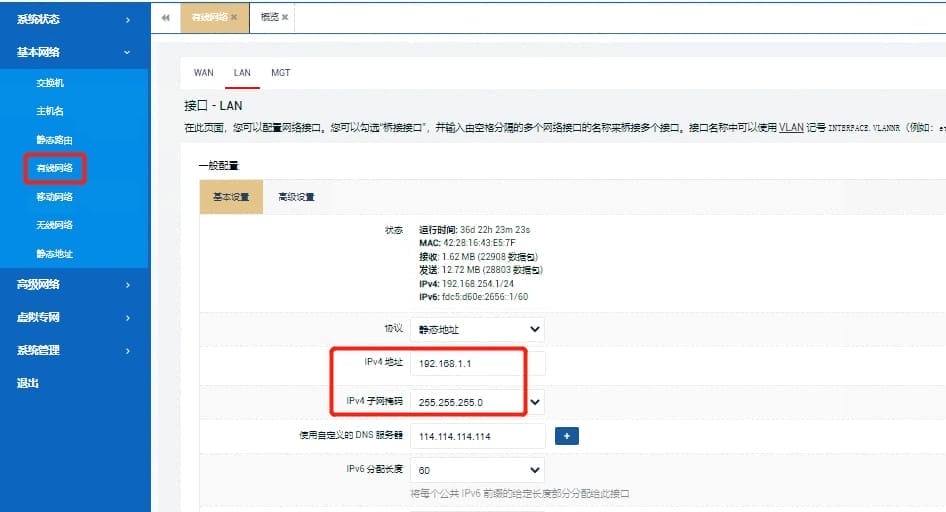Expand the 系统状态 sidebar section
Image resolution: width=946 pixels, height=512 pixels.
click(x=74, y=19)
